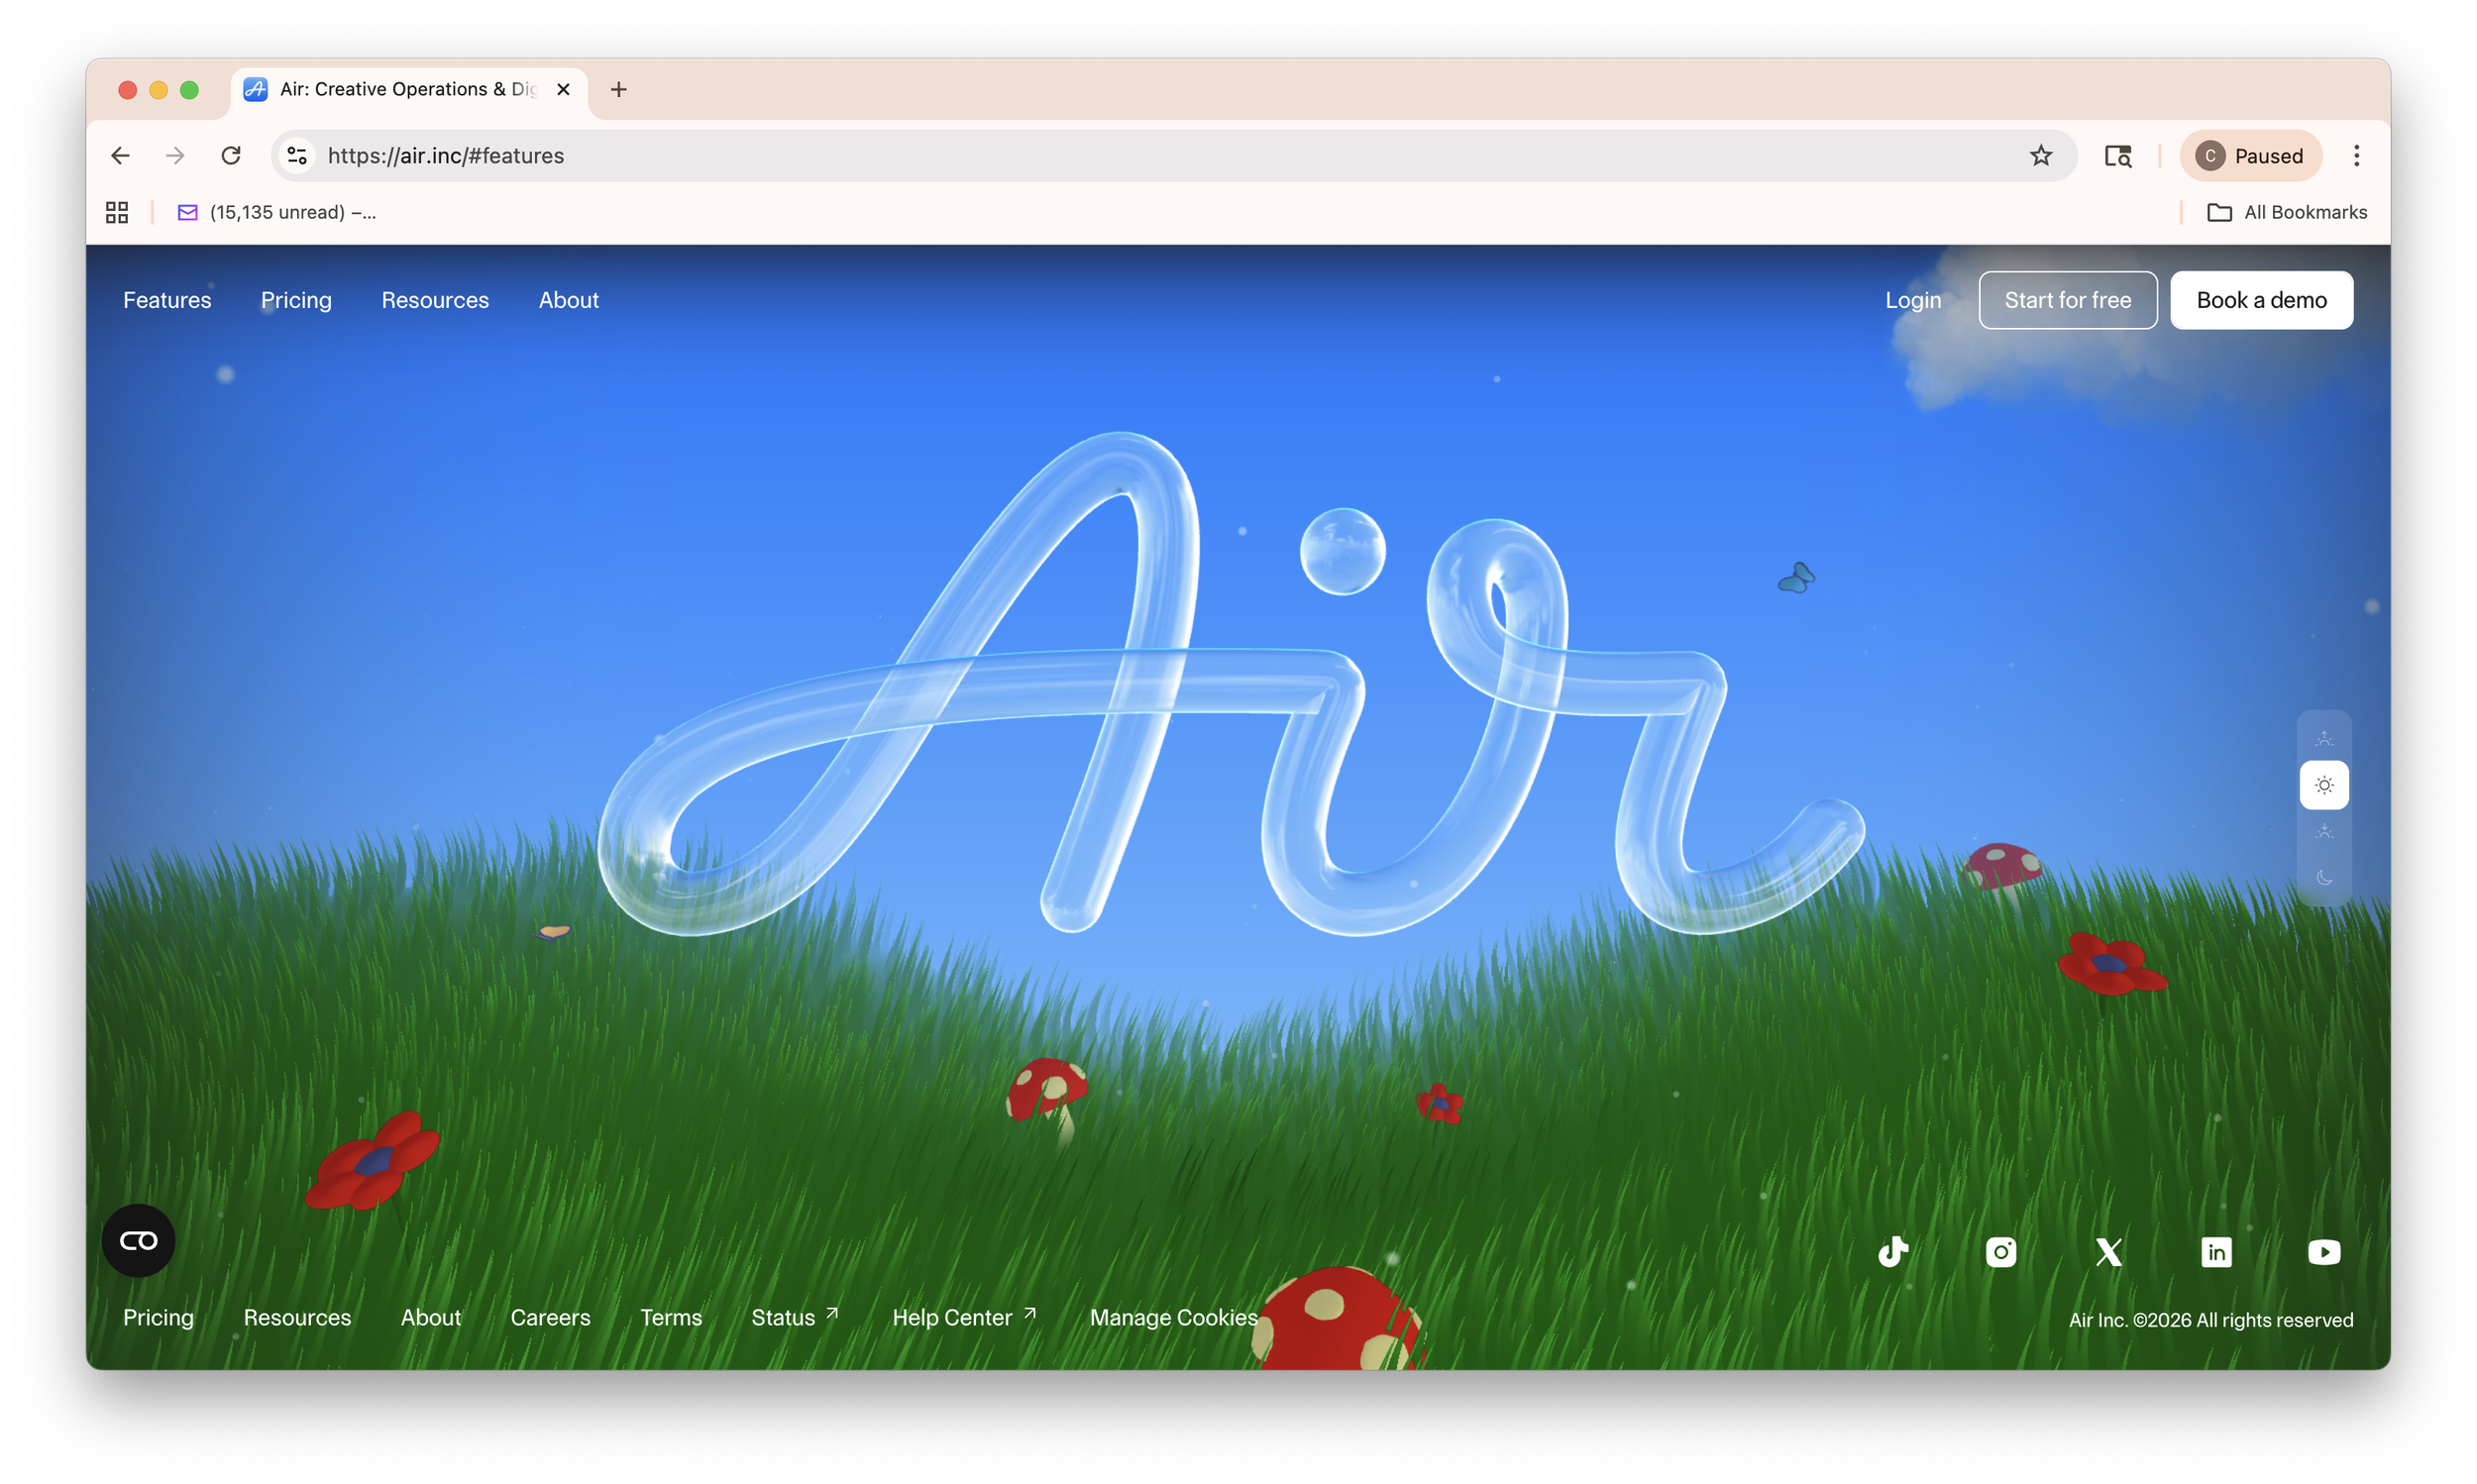
Task: Open Air's TikTok page
Action: coord(1892,1252)
